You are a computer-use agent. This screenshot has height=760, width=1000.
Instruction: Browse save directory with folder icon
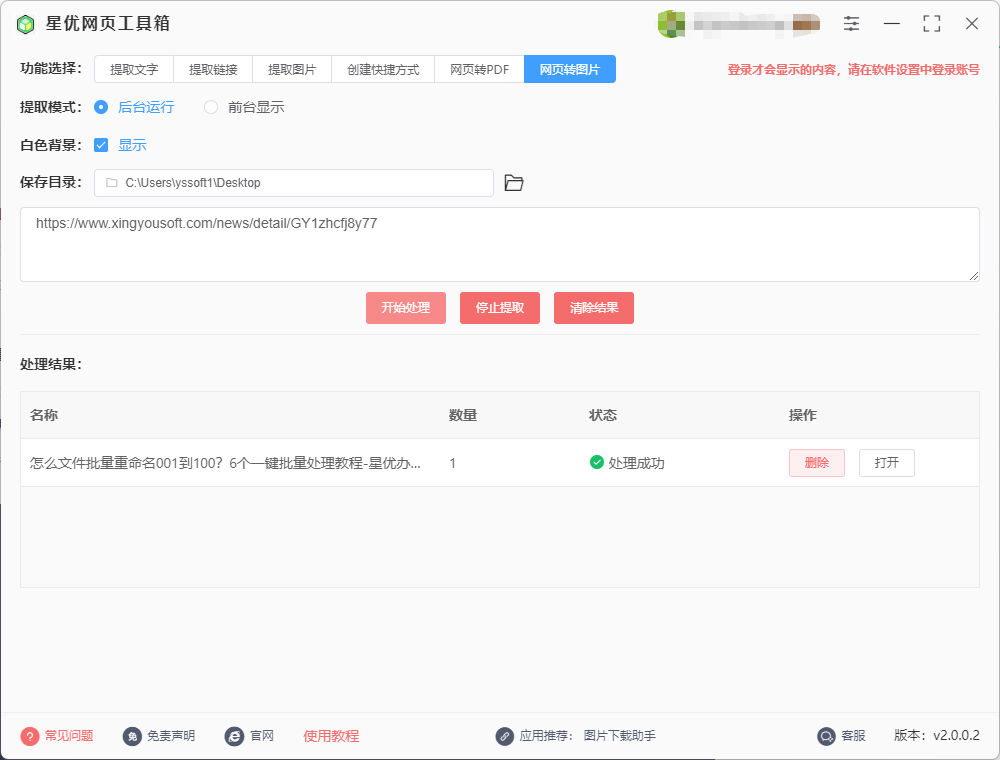click(x=513, y=182)
